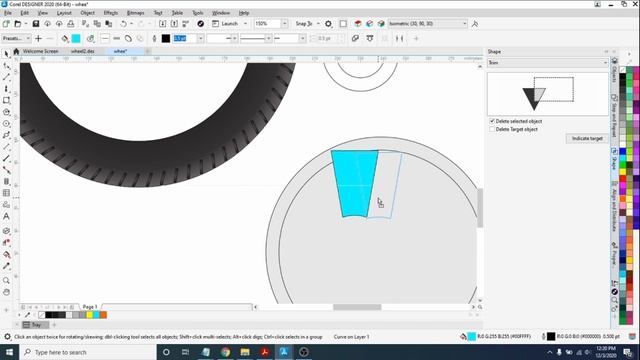Uncheck Delete selected object checkbox
Image resolution: width=640 pixels, height=360 pixels.
pyautogui.click(x=492, y=121)
